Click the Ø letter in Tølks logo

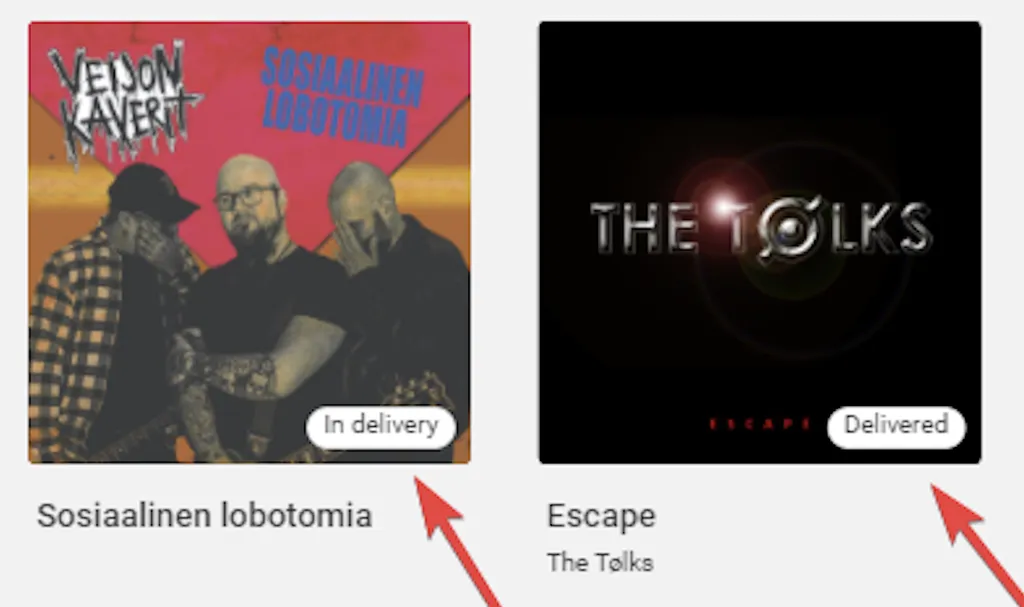tap(789, 230)
